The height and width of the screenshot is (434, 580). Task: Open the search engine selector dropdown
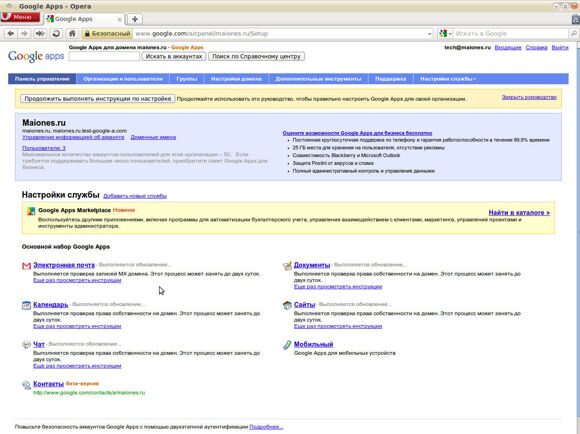tap(445, 34)
